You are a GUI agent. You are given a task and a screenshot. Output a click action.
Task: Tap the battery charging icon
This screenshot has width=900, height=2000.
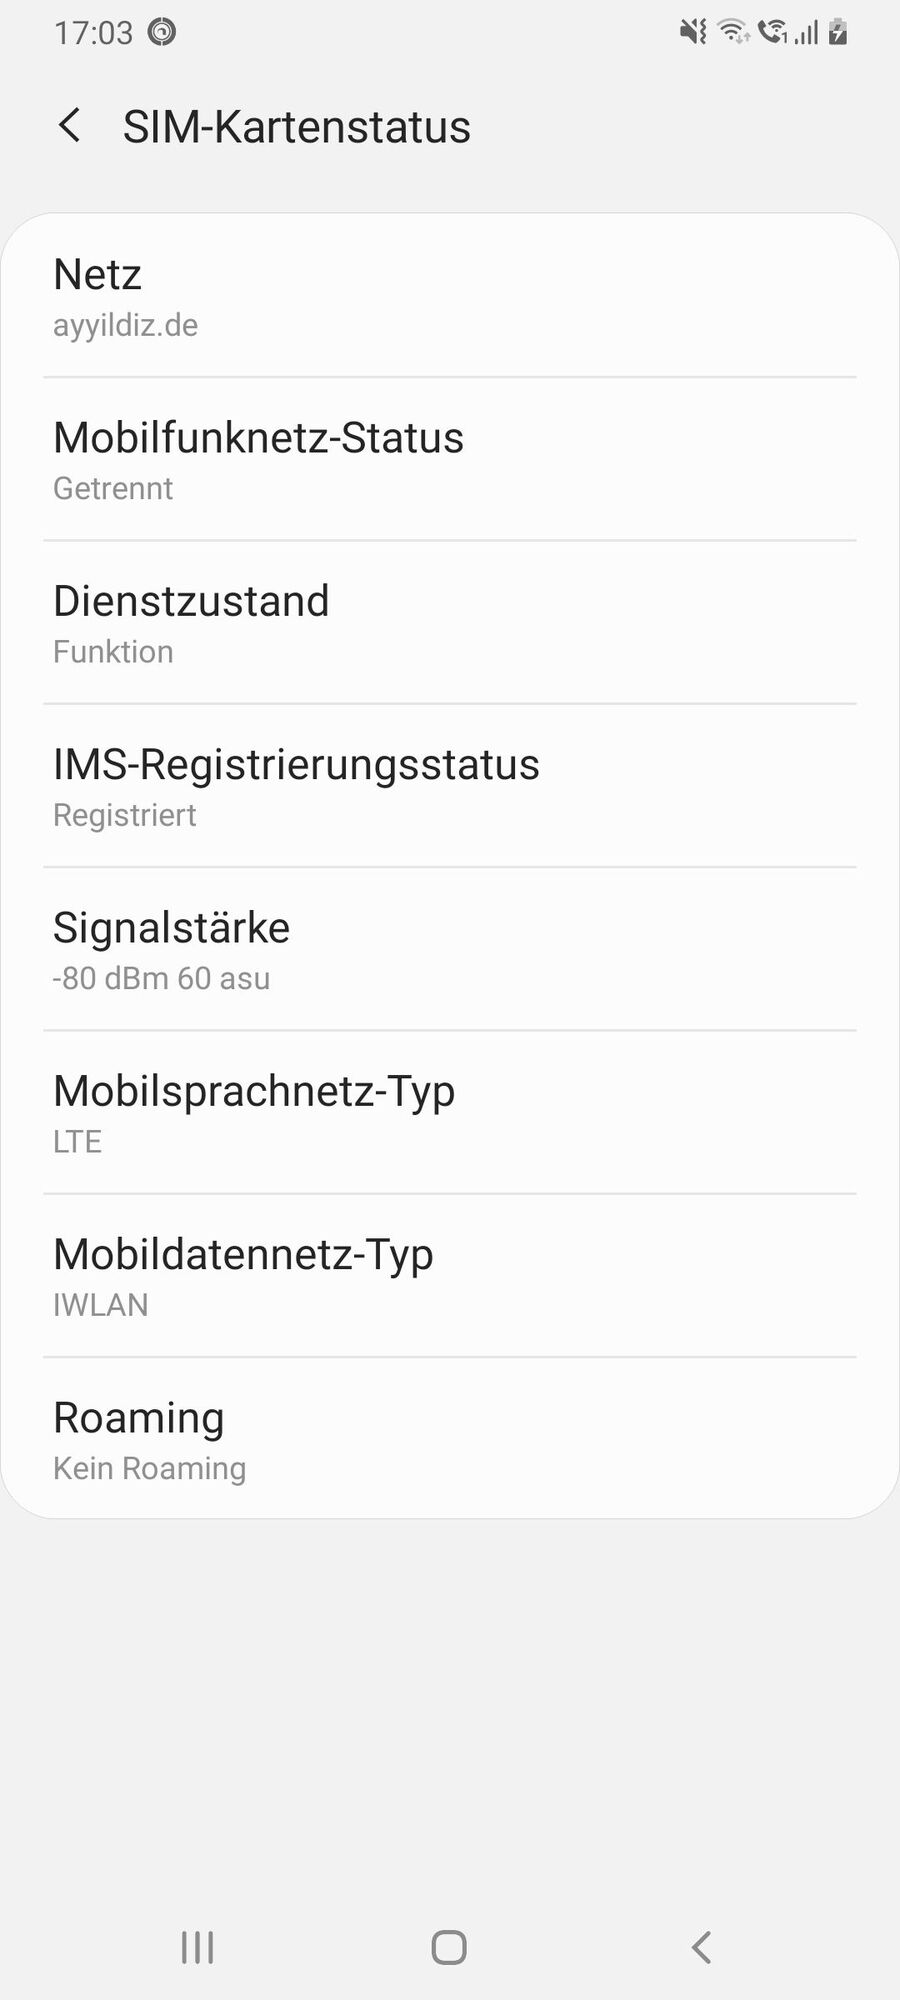click(x=839, y=32)
